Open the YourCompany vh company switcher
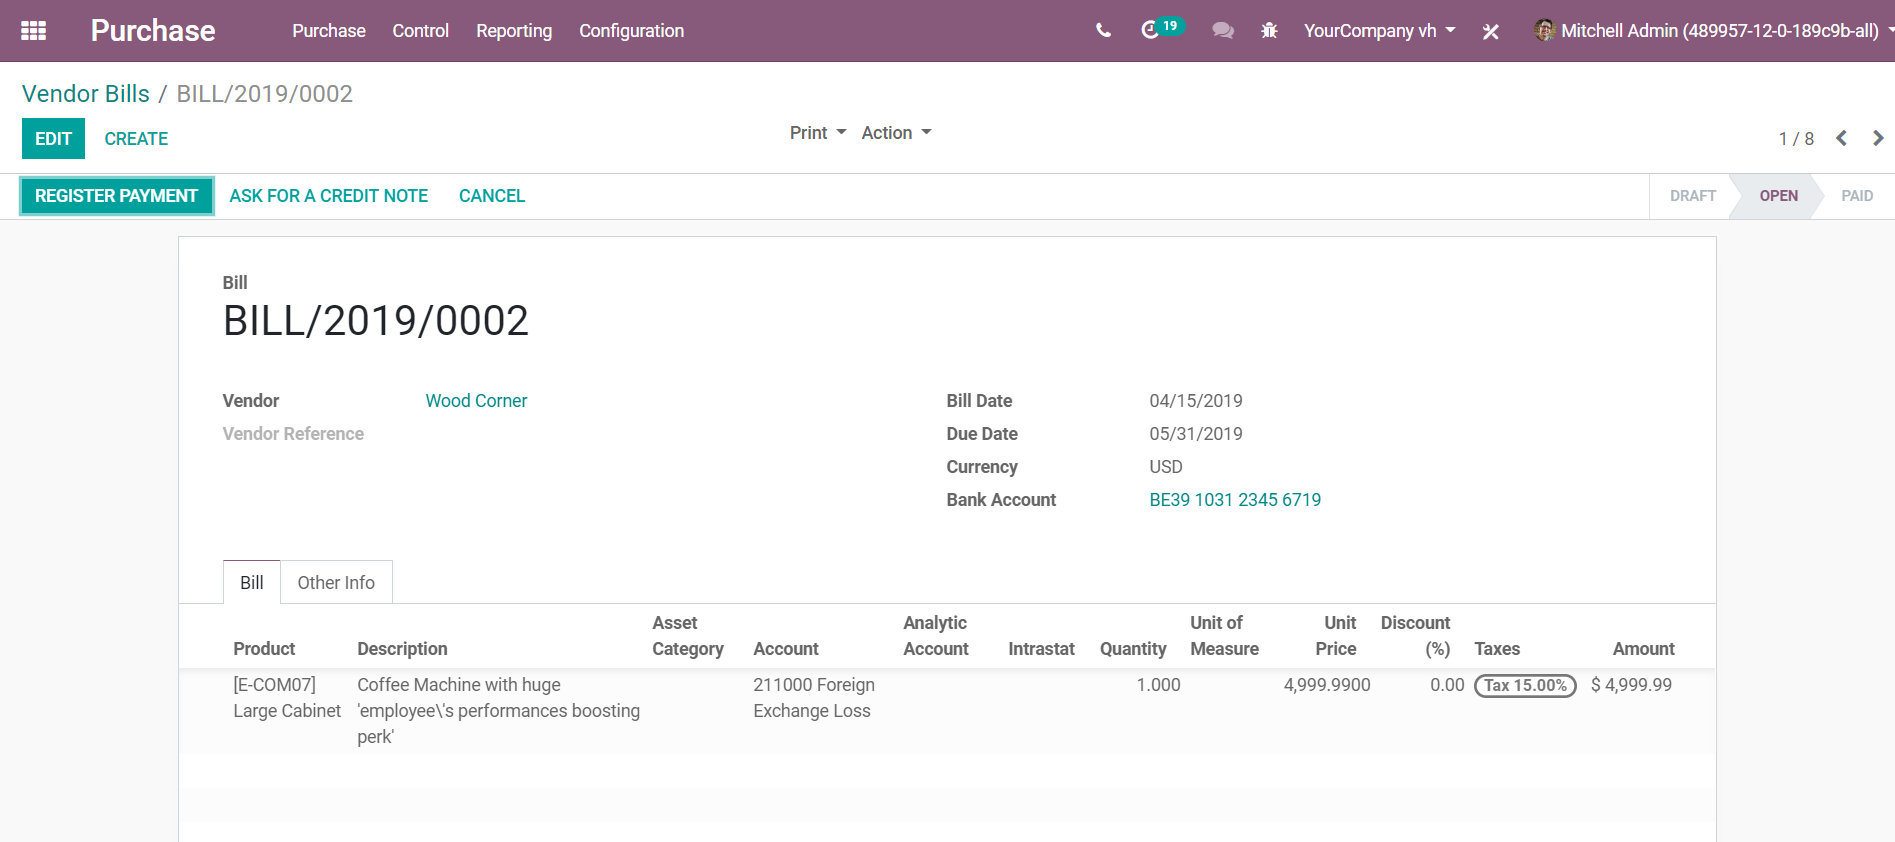The height and width of the screenshot is (842, 1895). [x=1378, y=31]
